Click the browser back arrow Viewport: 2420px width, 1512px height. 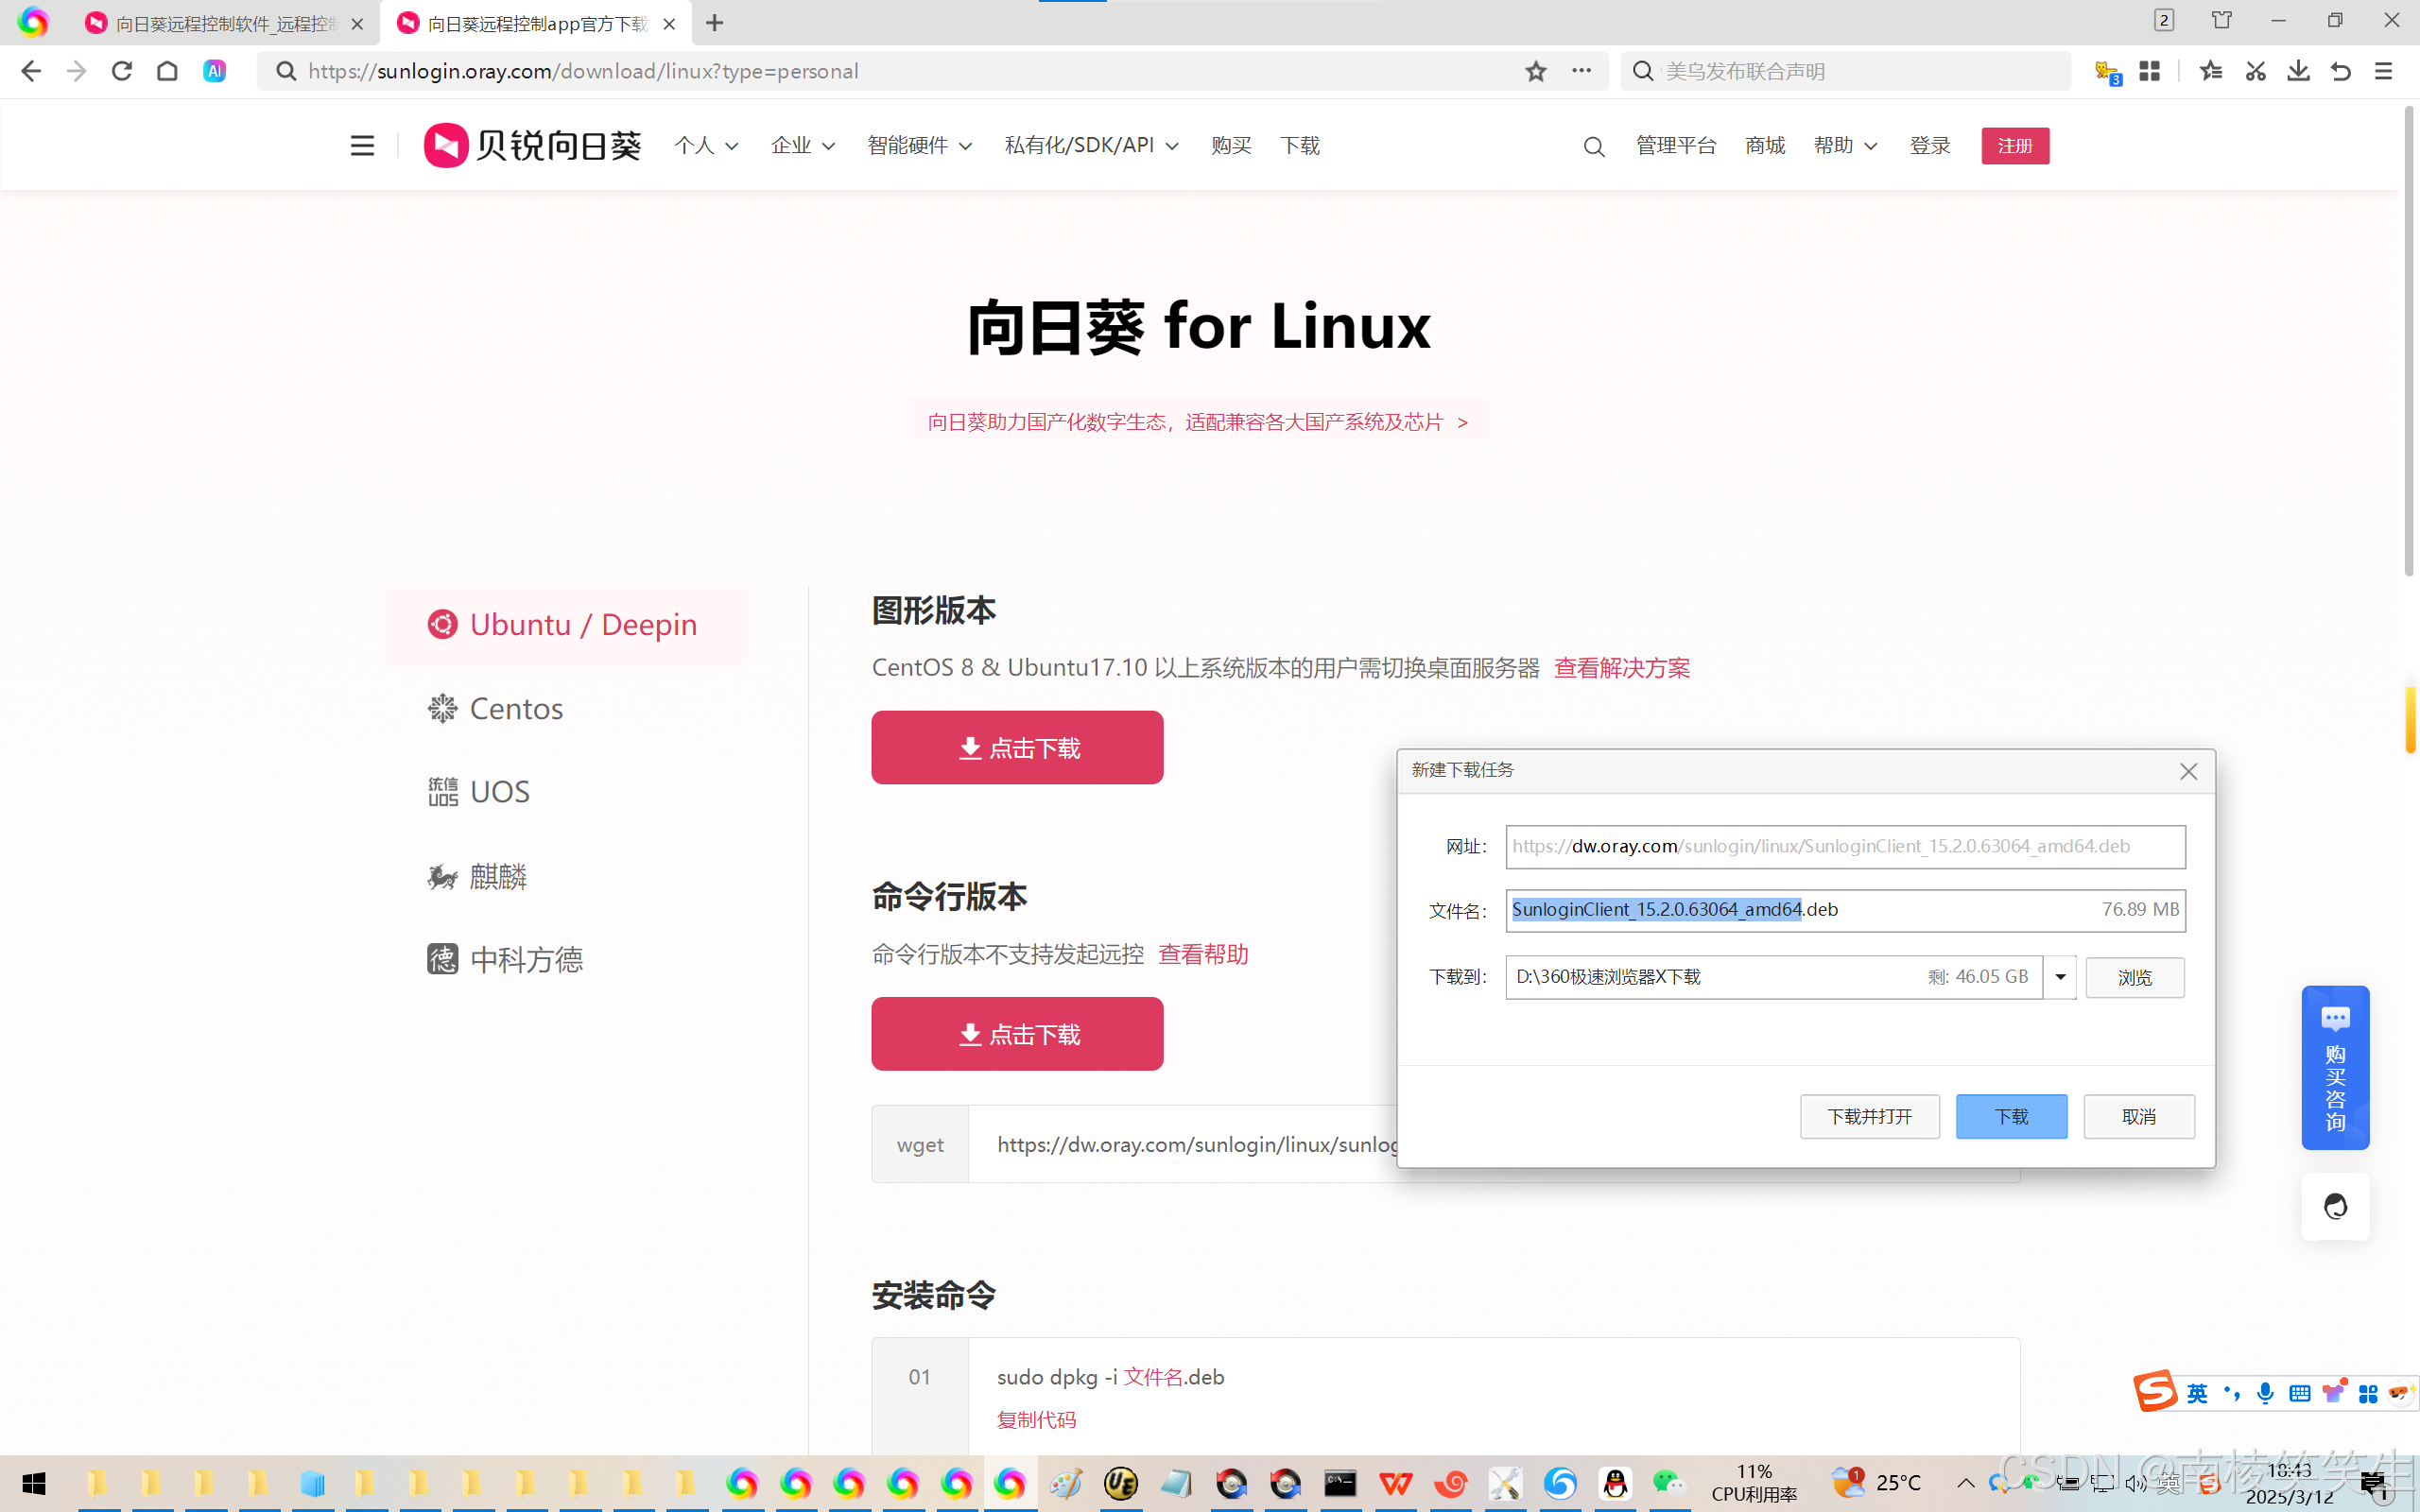31,71
